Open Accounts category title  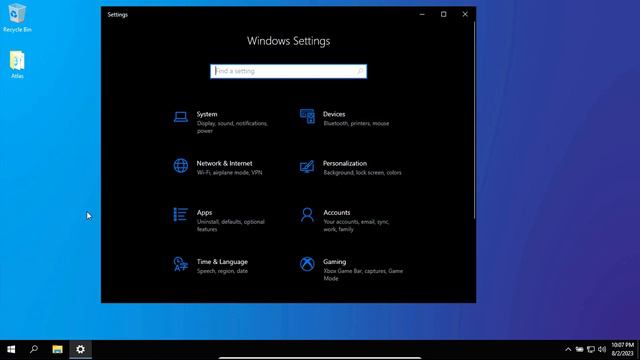(337, 213)
